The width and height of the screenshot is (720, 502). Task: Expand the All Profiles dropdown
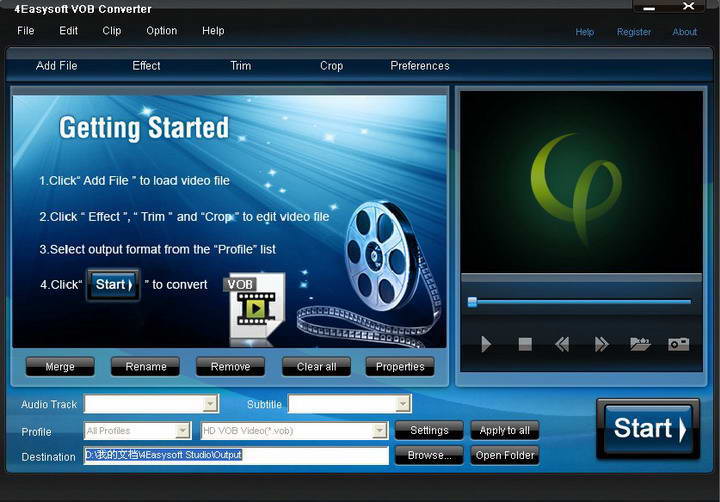pos(183,430)
